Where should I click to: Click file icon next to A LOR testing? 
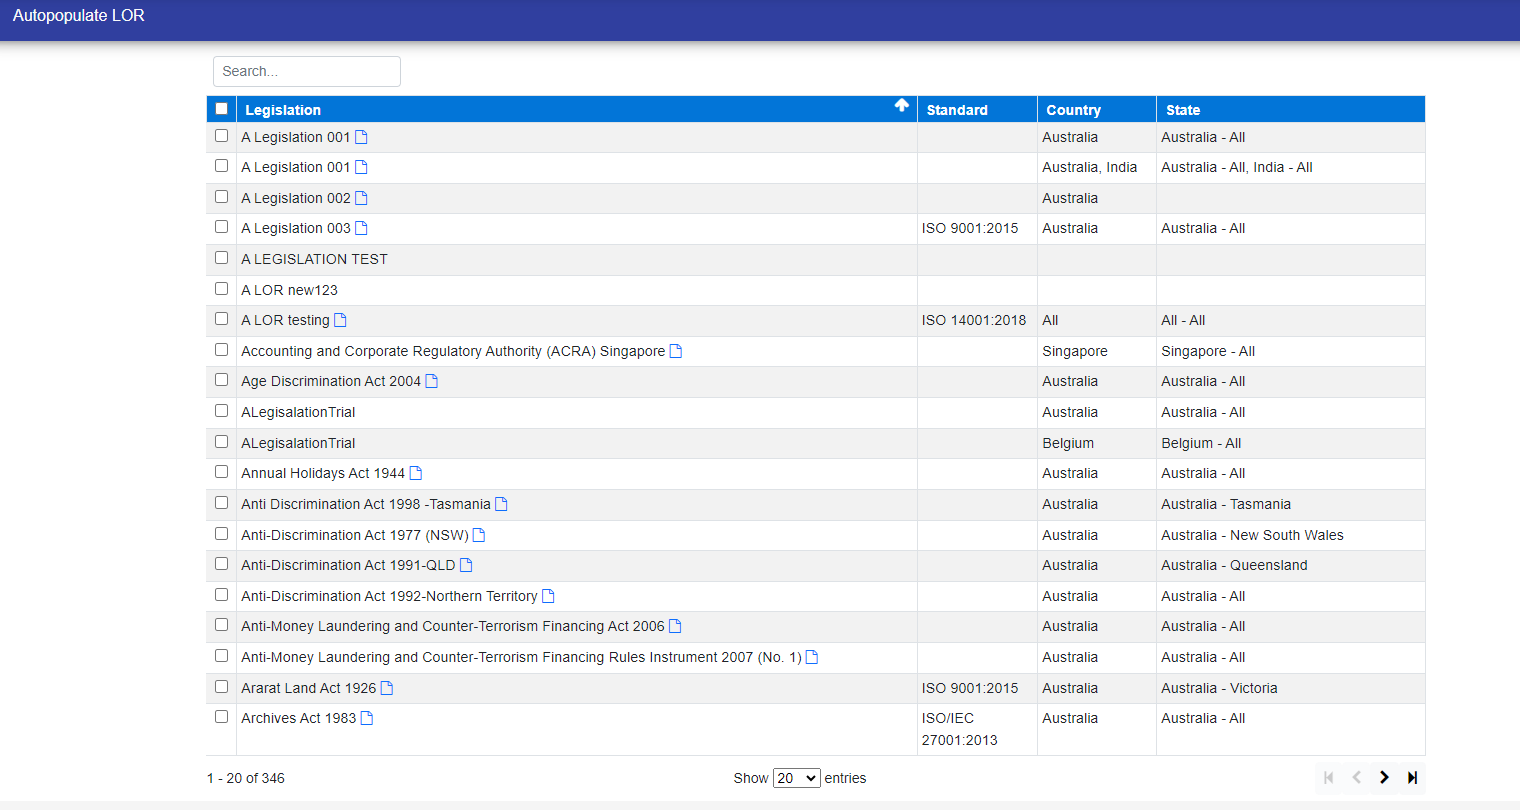click(x=340, y=320)
